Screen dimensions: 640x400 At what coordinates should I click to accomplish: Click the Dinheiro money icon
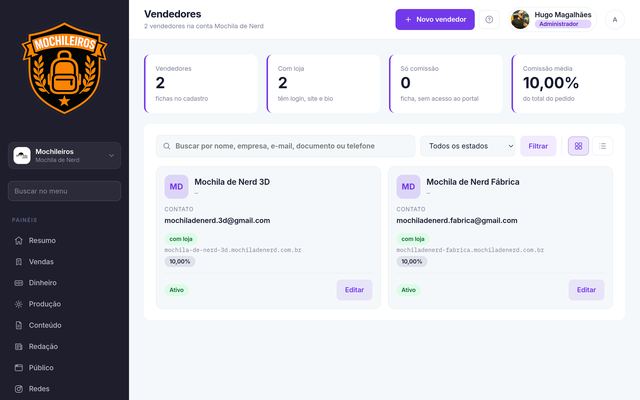pyautogui.click(x=19, y=283)
